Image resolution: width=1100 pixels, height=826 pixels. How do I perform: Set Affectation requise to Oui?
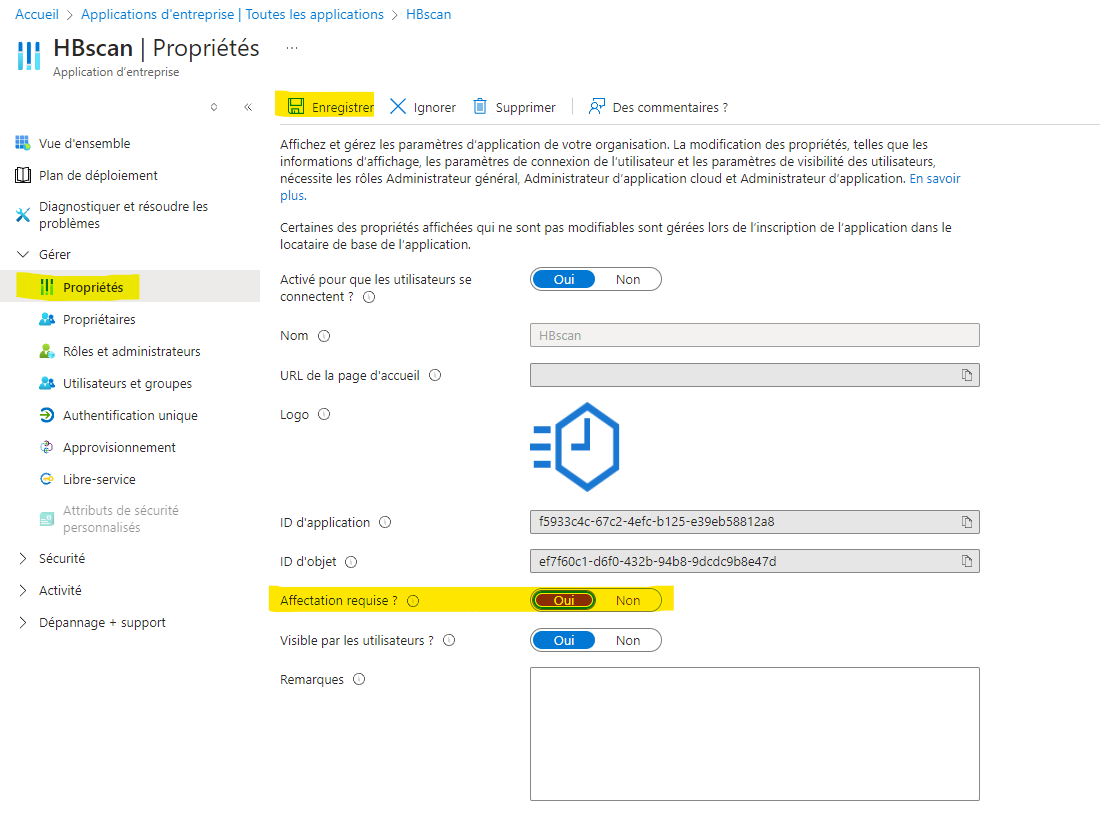(563, 600)
